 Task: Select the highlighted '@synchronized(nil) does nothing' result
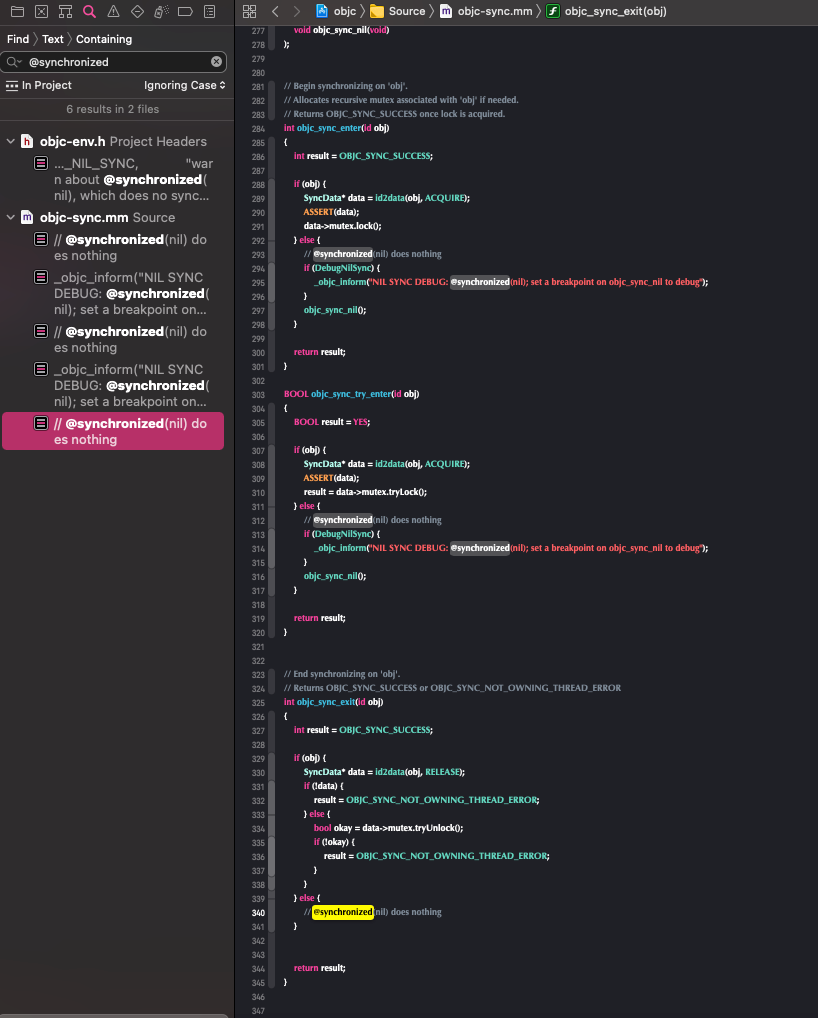[113, 431]
